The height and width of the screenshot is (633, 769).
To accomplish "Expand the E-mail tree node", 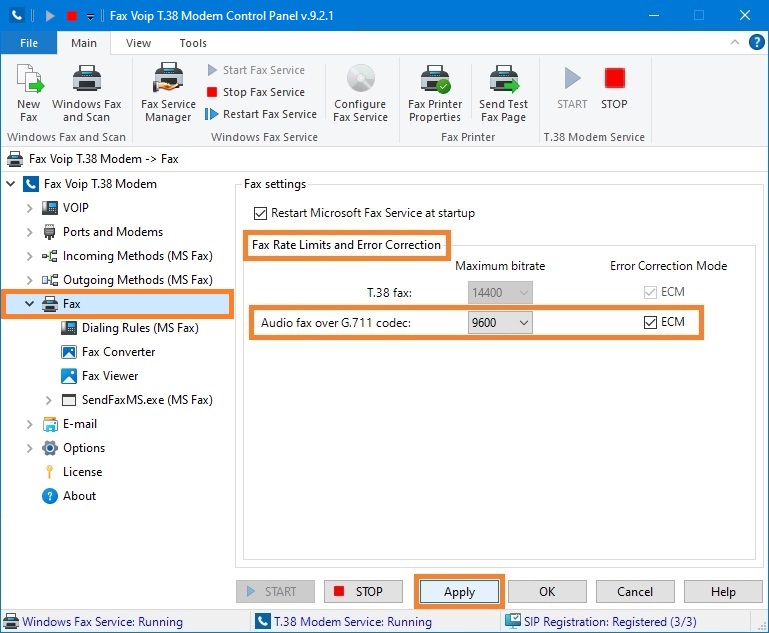I will (x=30, y=424).
